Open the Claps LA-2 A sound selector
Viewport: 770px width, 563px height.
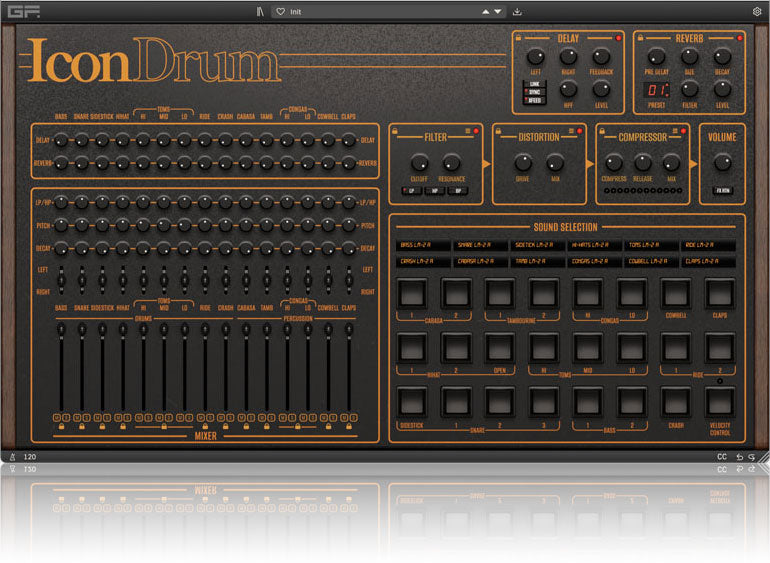pyautogui.click(x=708, y=261)
